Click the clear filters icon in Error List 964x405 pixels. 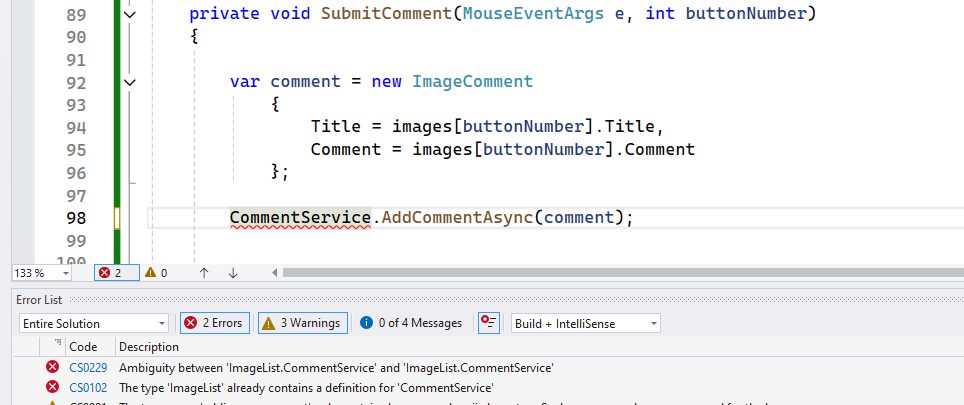tap(489, 323)
